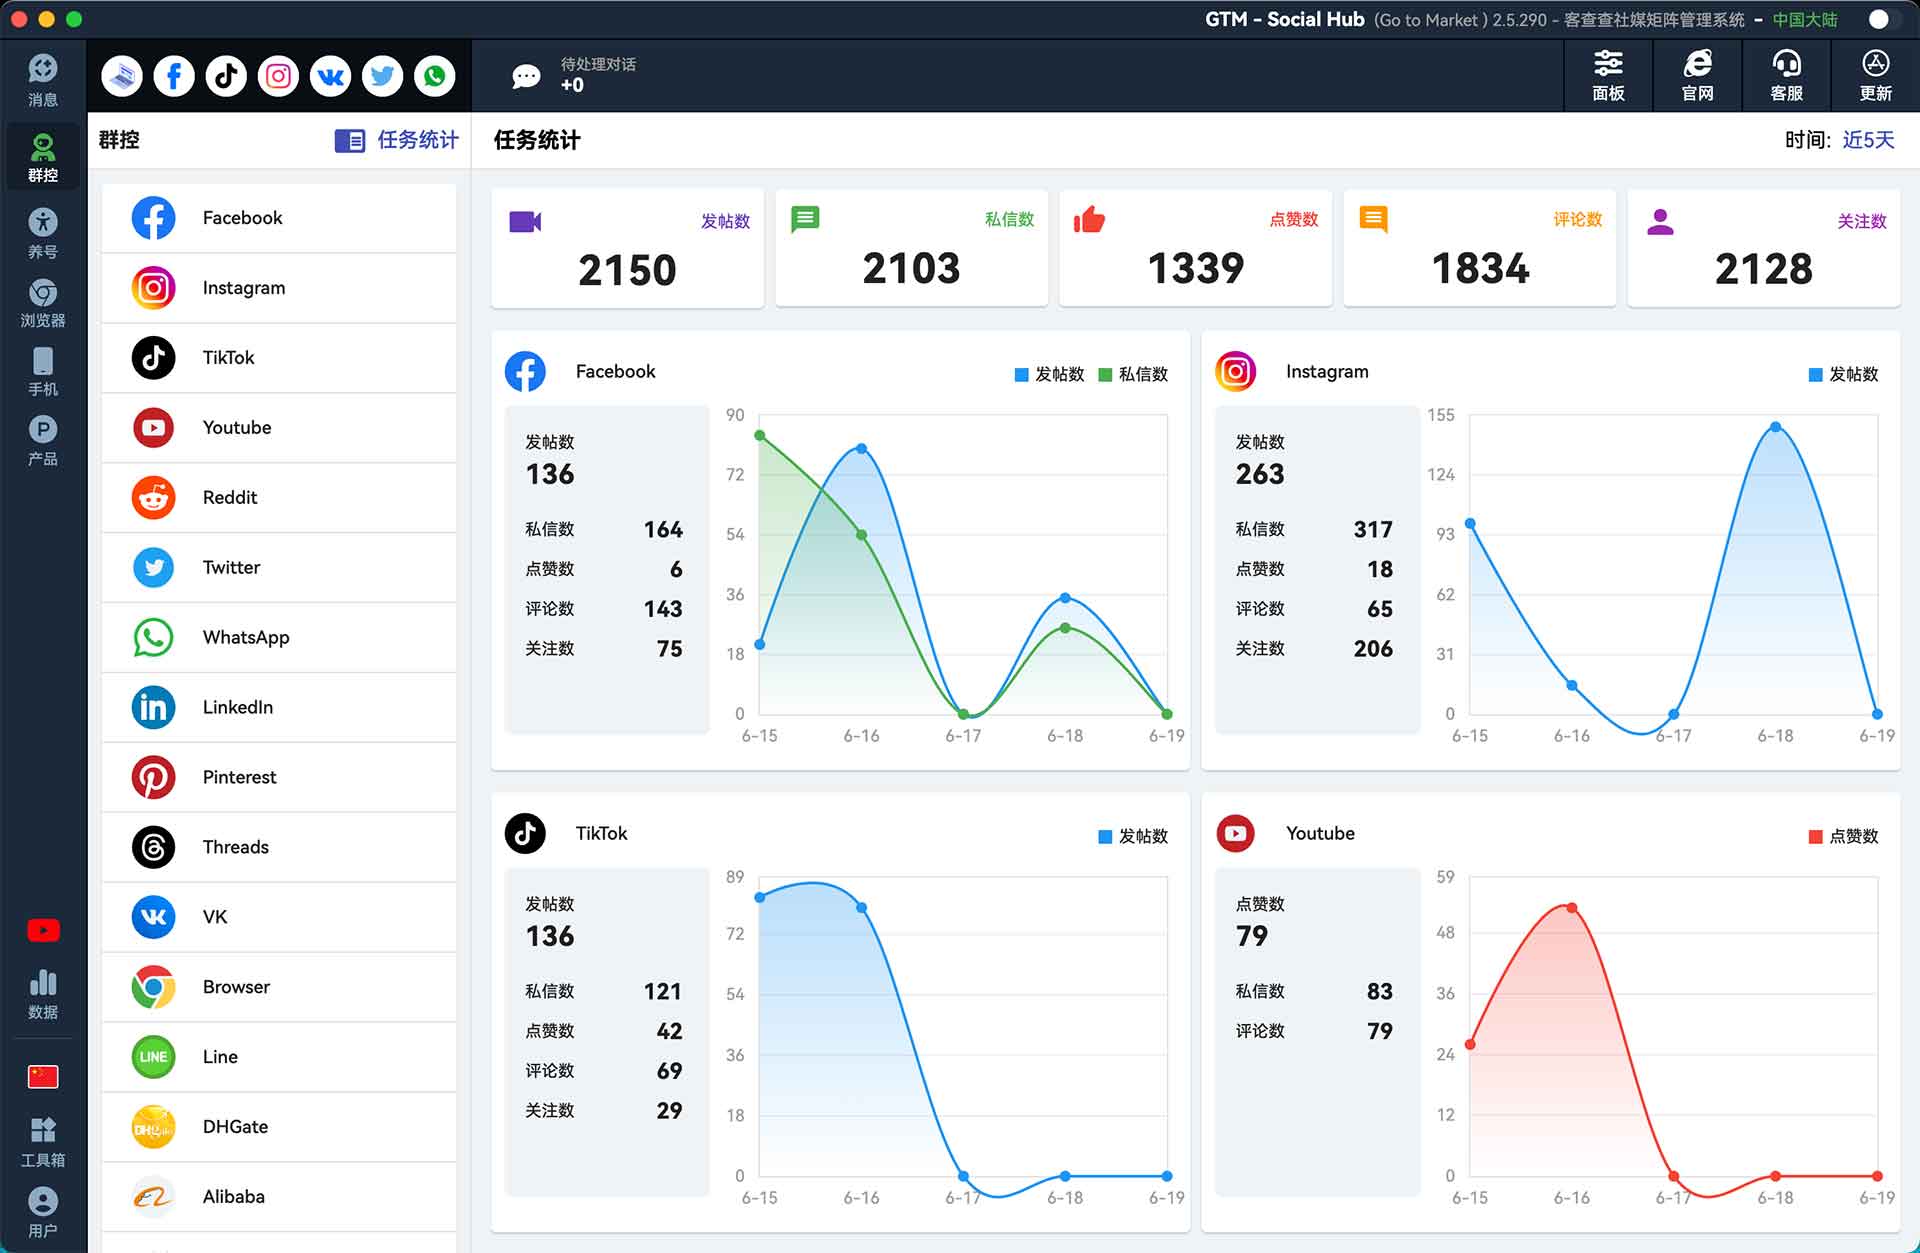The image size is (1920, 1253).
Task: Select WhatsApp in the platform list
Action: 279,638
